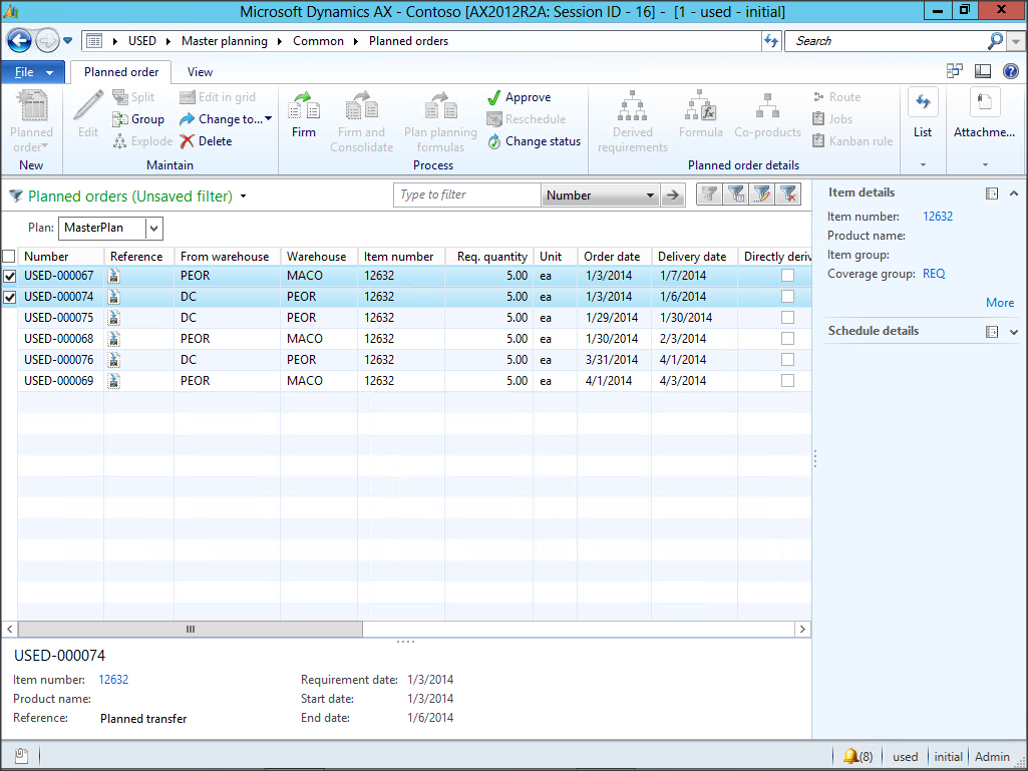Image resolution: width=1028 pixels, height=771 pixels.
Task: Click the Coverage group REQ link
Action: (x=933, y=274)
